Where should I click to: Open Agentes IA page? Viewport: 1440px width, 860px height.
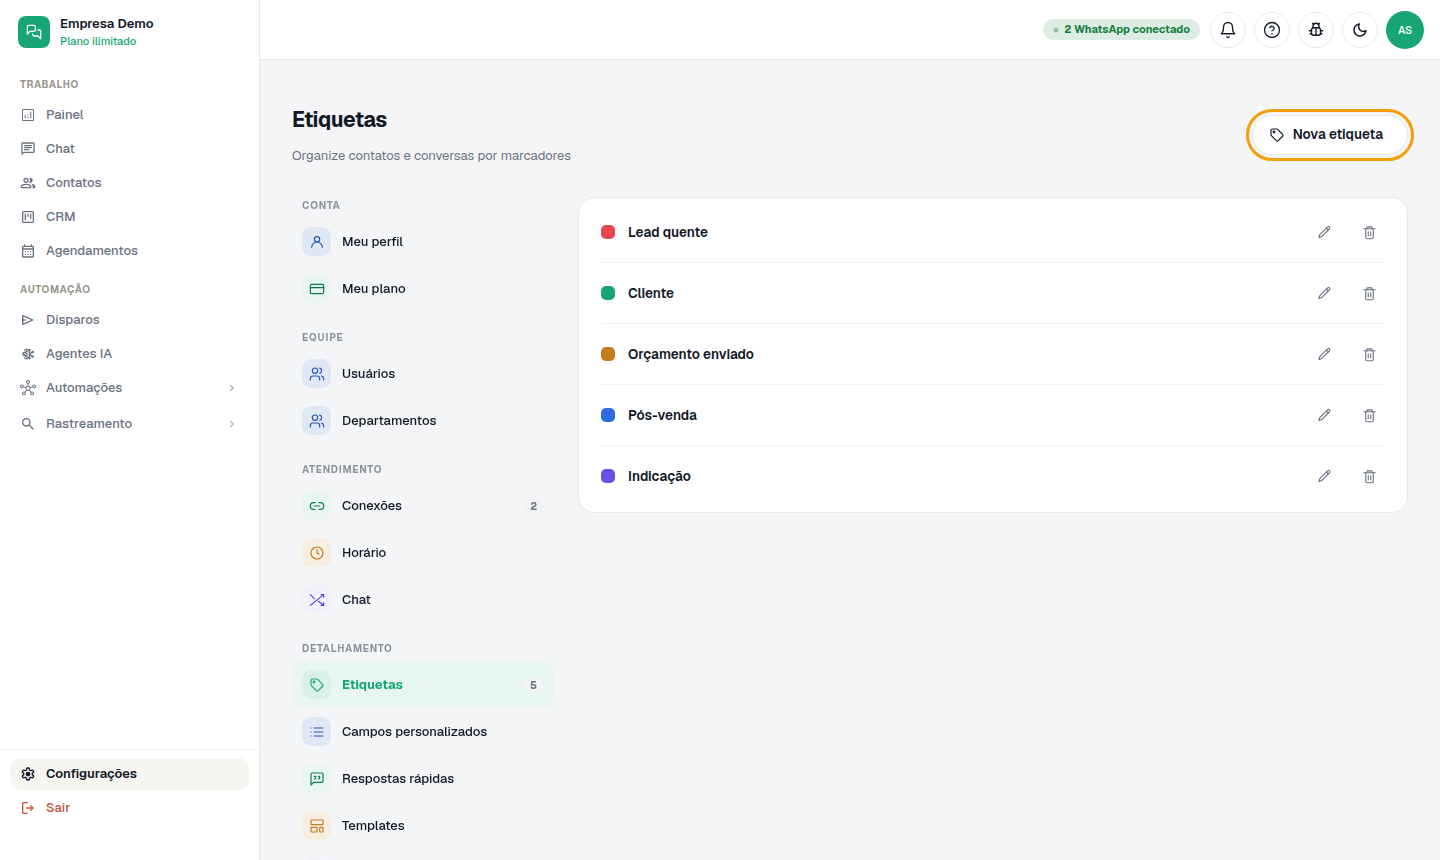[x=129, y=354]
